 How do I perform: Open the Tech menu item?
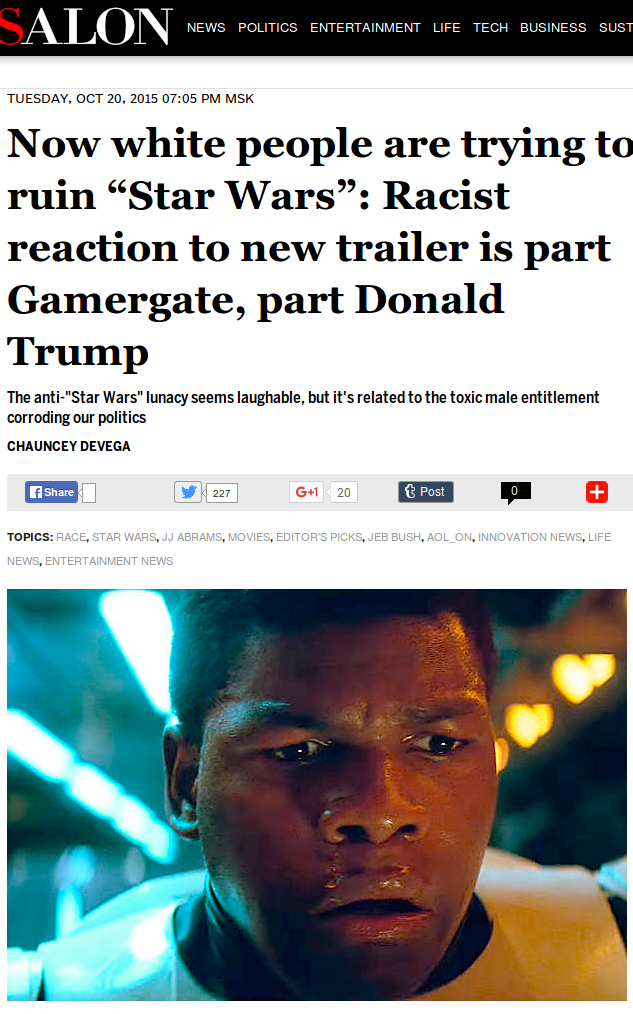[x=490, y=28]
